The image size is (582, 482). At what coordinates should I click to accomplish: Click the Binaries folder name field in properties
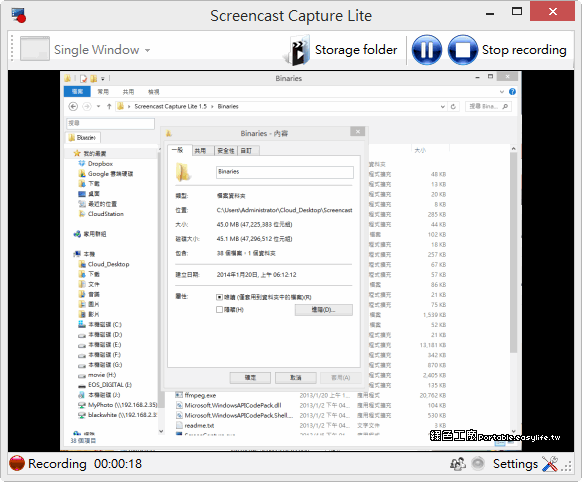pyautogui.click(x=285, y=172)
